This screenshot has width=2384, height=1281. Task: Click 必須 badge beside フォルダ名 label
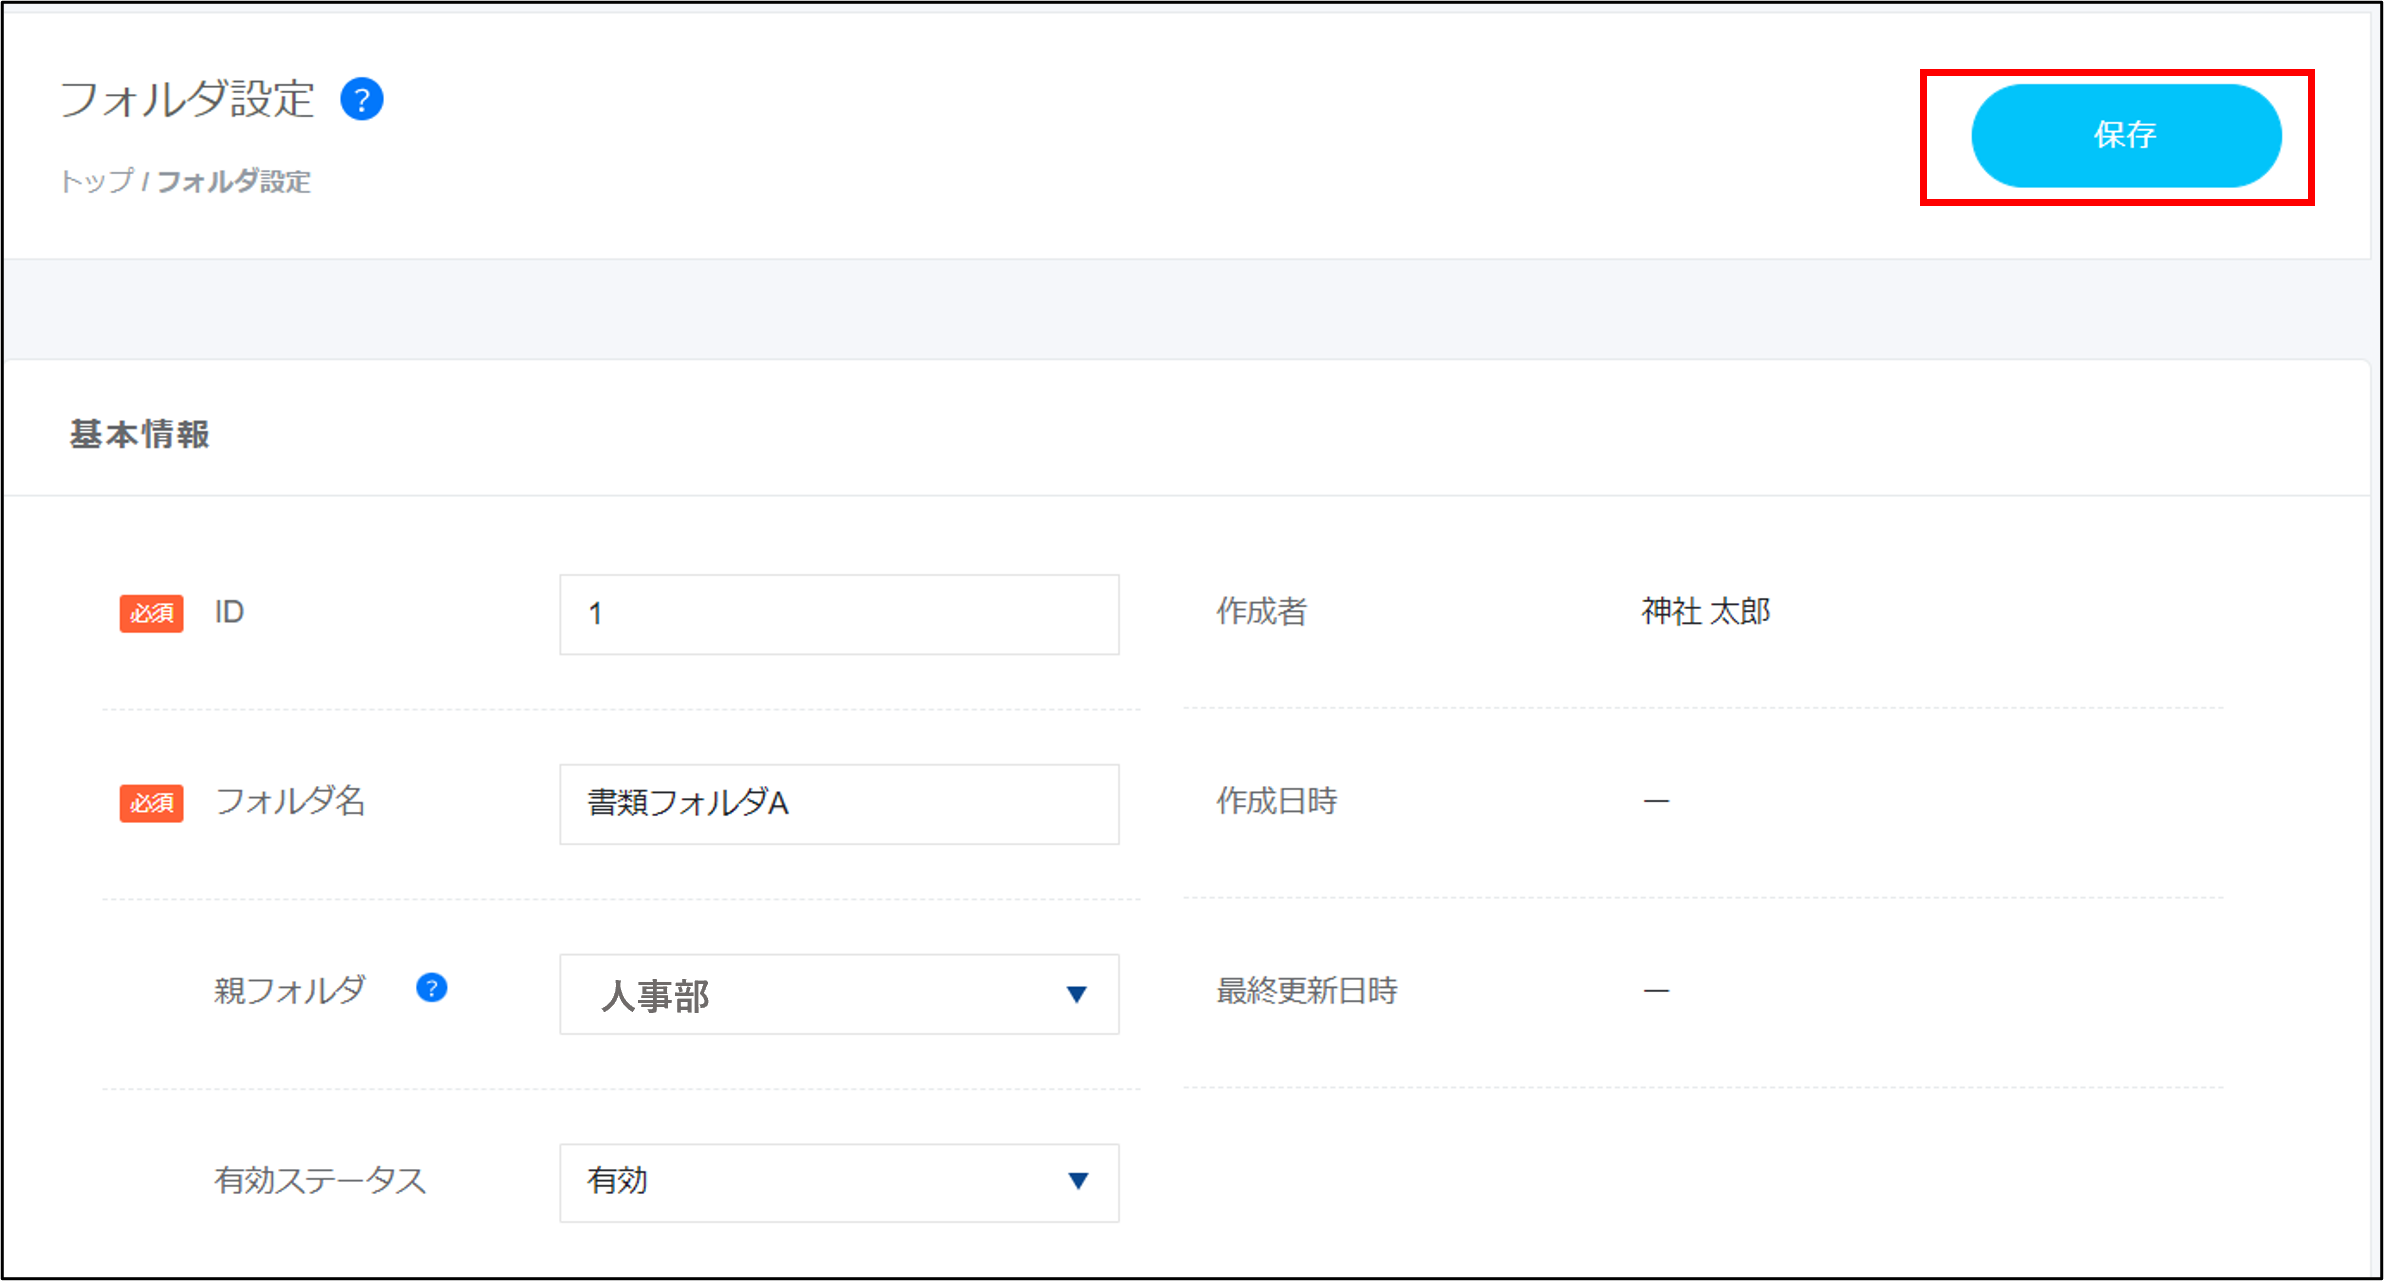tap(151, 803)
